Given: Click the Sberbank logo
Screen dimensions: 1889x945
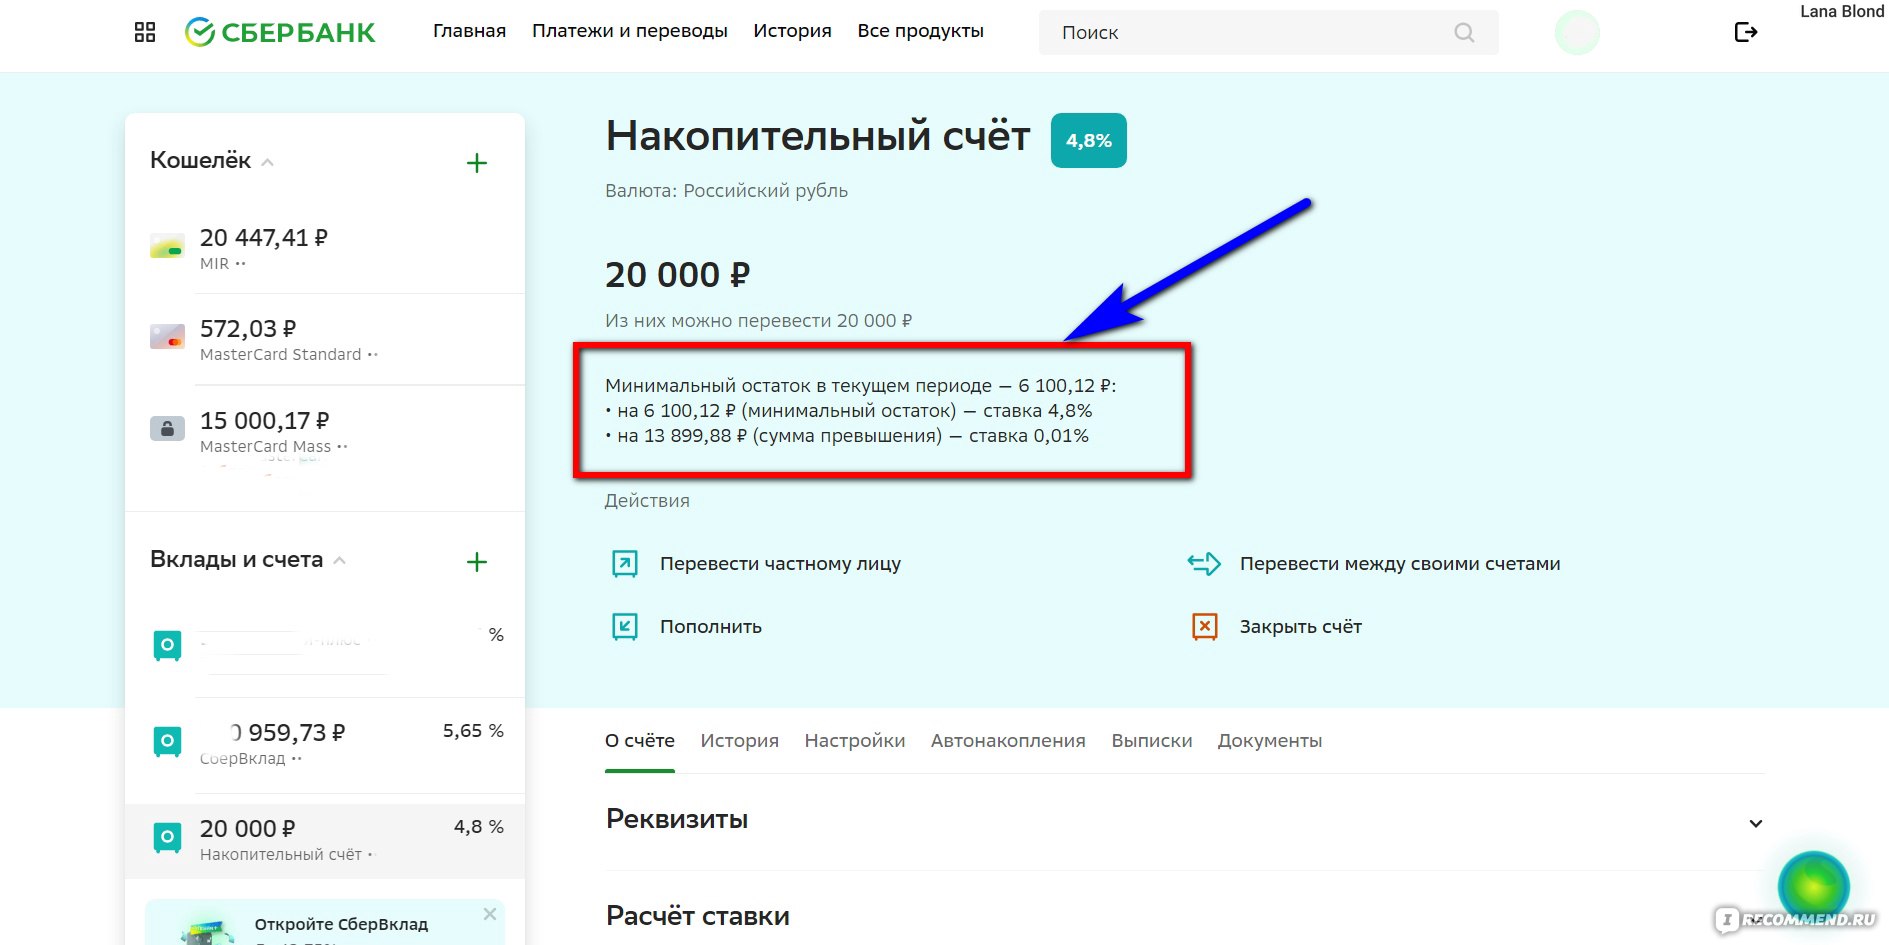Looking at the screenshot, I should (x=280, y=32).
